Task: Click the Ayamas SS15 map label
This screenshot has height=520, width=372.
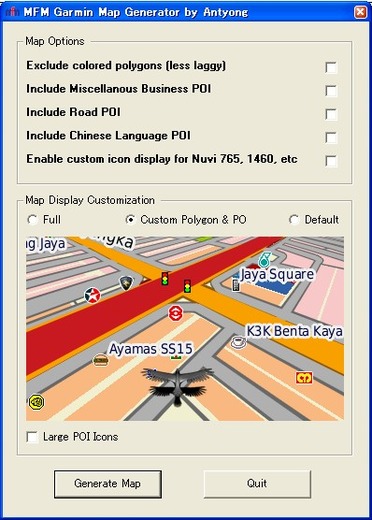Action: coord(151,349)
